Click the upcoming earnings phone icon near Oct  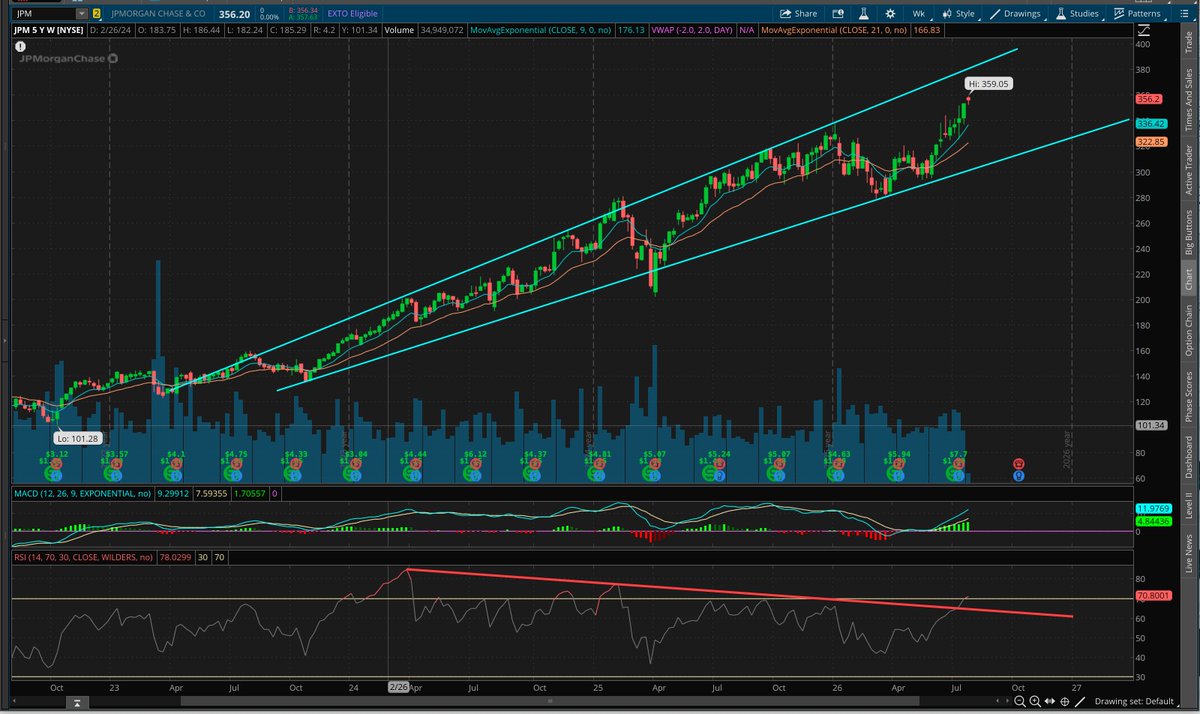pyautogui.click(x=1018, y=464)
